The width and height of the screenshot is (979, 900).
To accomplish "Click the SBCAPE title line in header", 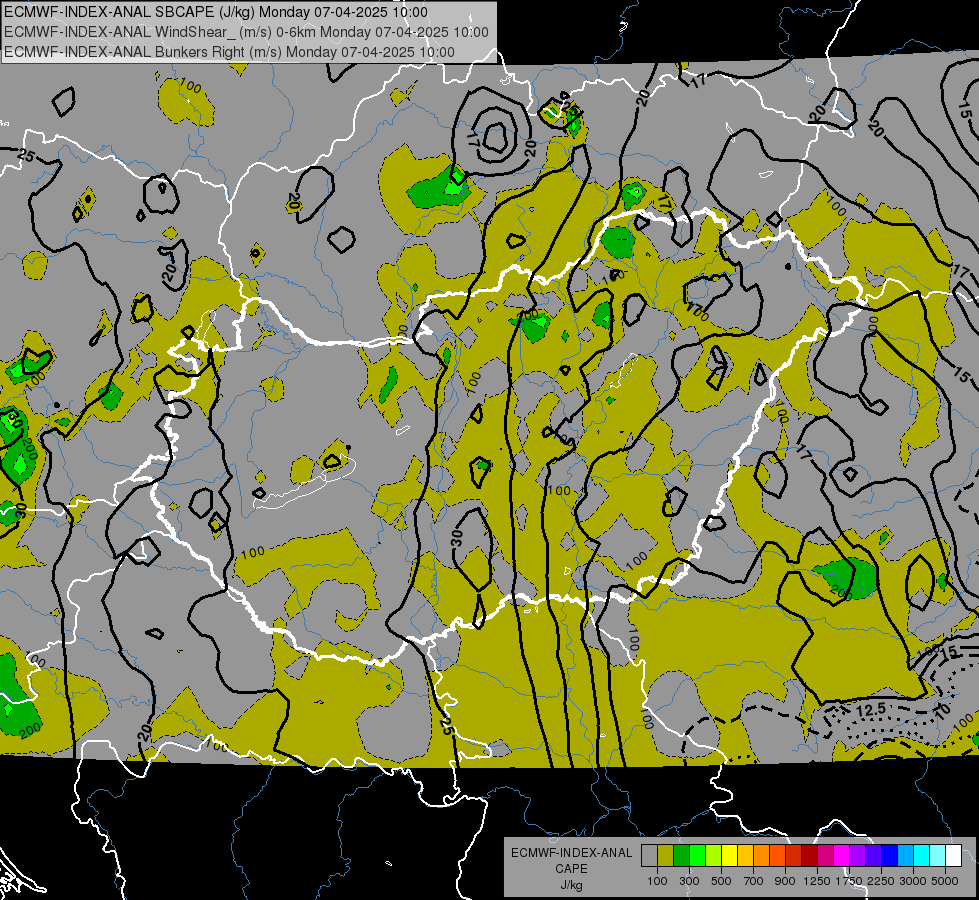I will coord(216,12).
